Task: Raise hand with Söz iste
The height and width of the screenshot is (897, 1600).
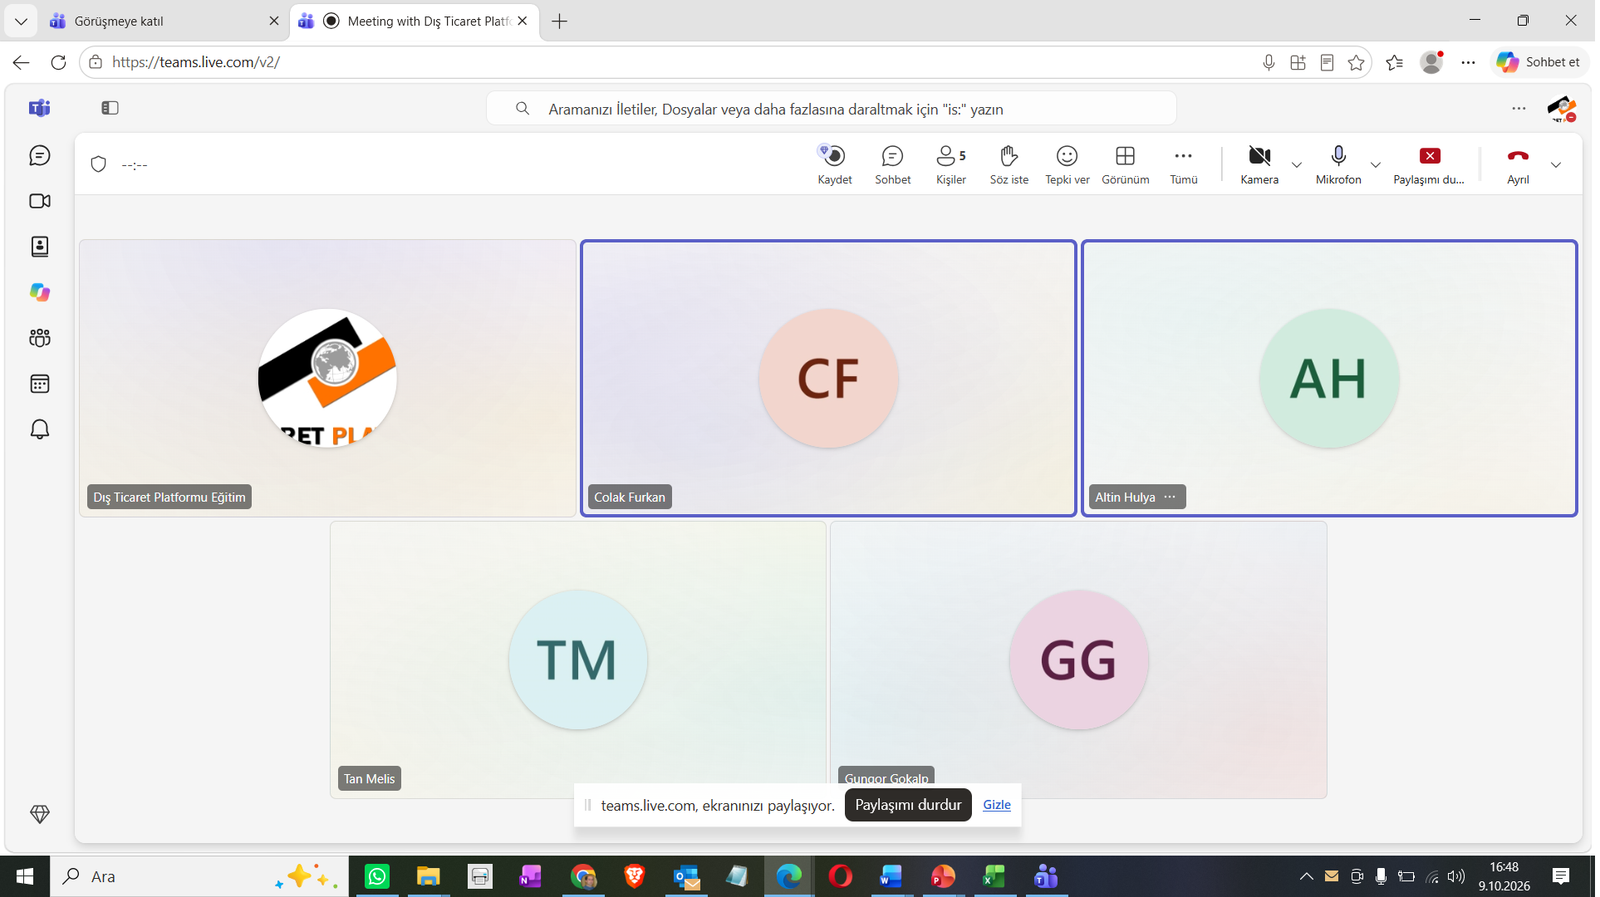Action: tap(1009, 165)
